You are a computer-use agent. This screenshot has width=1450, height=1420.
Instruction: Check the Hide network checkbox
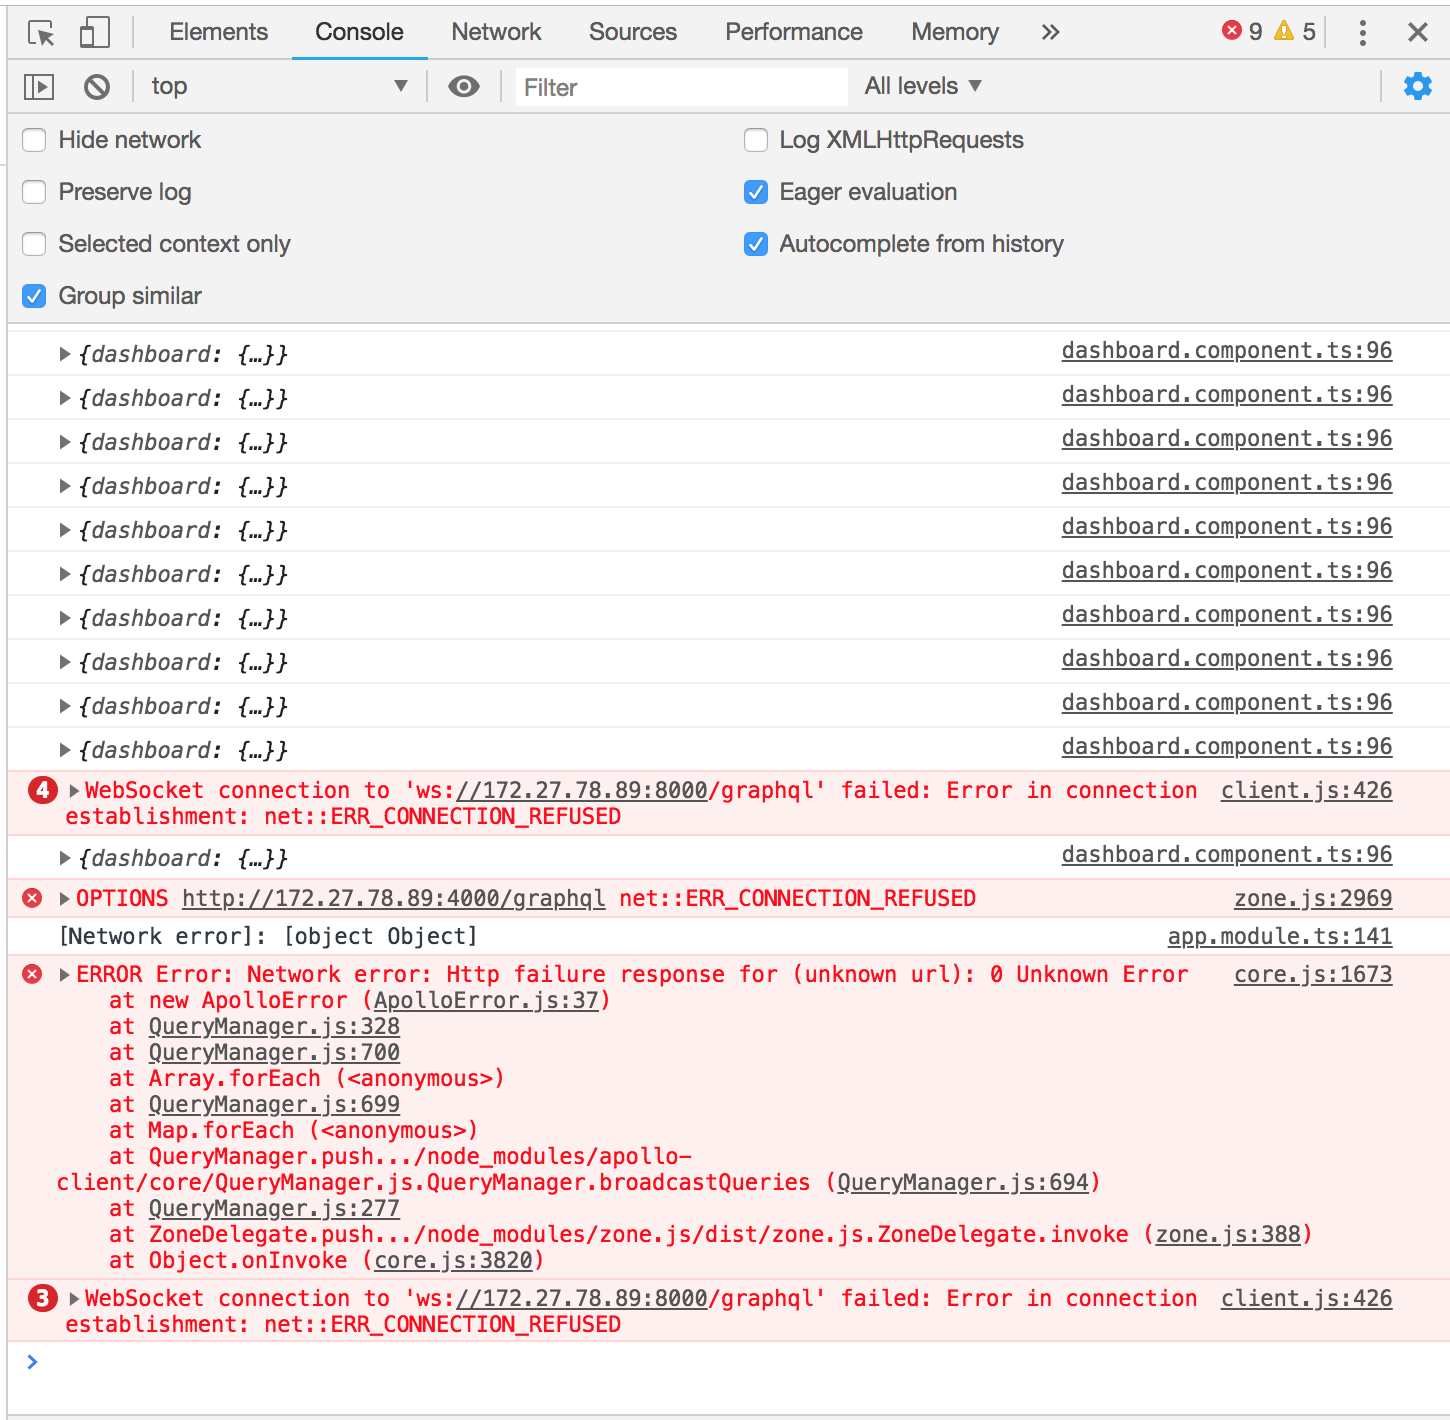pyautogui.click(x=34, y=140)
